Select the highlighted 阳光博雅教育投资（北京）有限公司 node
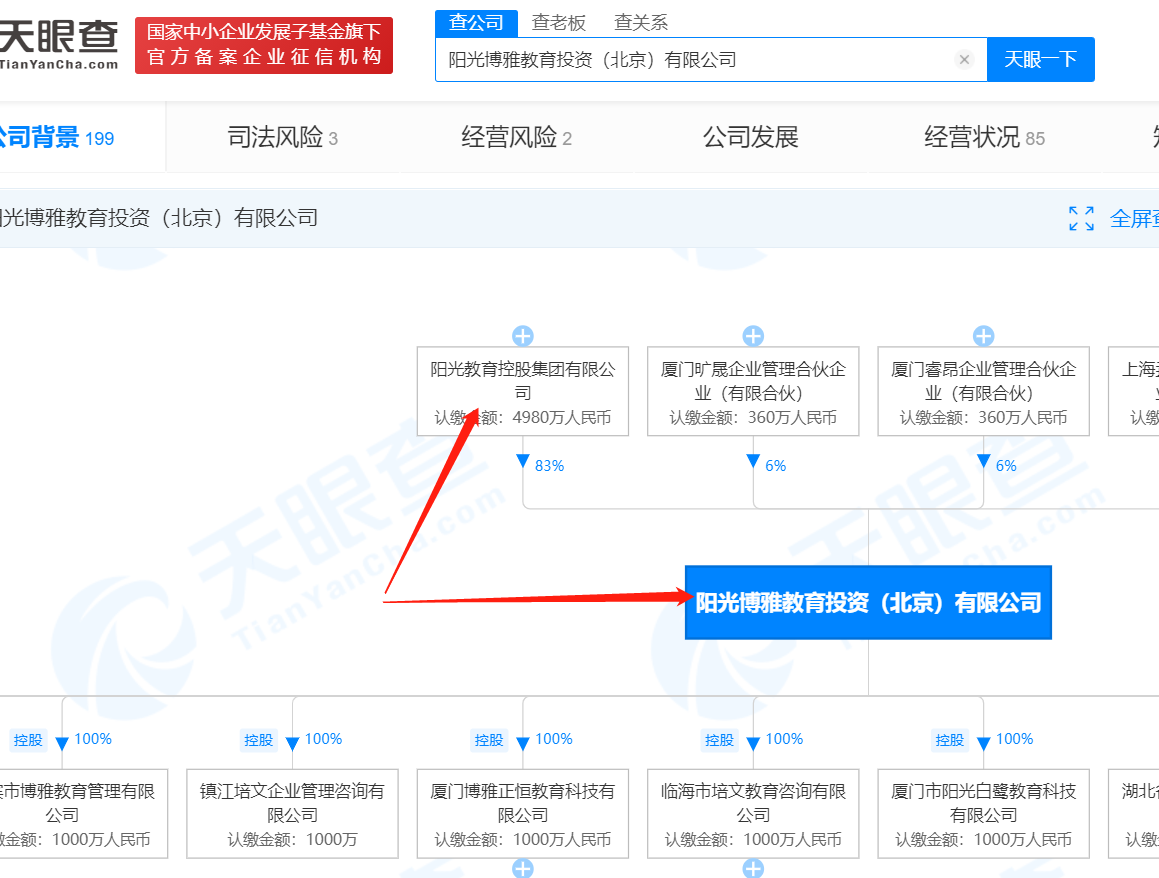This screenshot has width=1159, height=878. click(x=868, y=602)
